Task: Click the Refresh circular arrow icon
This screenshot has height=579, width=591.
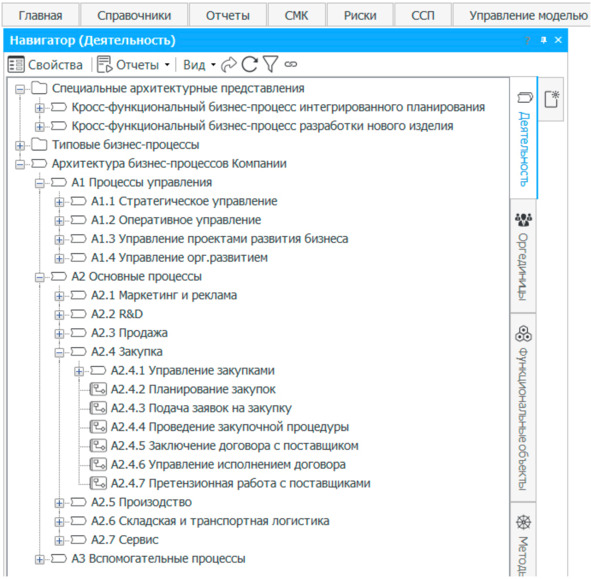Action: [250, 64]
